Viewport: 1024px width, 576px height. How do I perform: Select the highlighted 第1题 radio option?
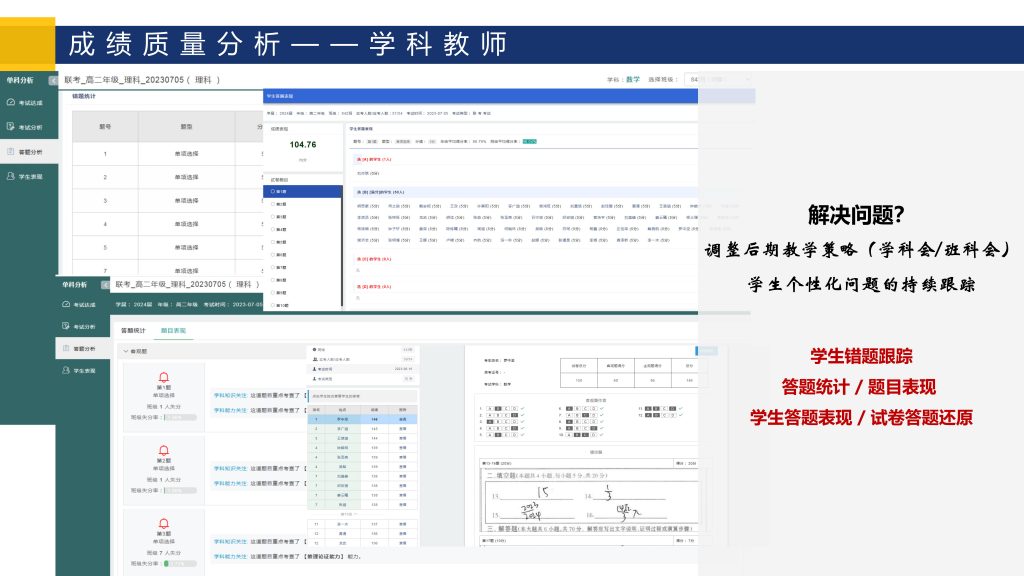(x=274, y=191)
